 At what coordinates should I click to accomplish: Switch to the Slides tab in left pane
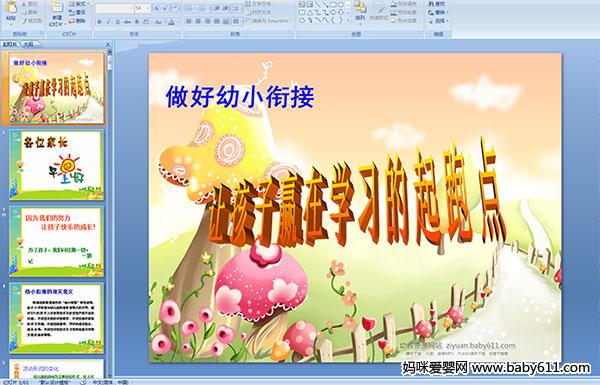point(10,44)
